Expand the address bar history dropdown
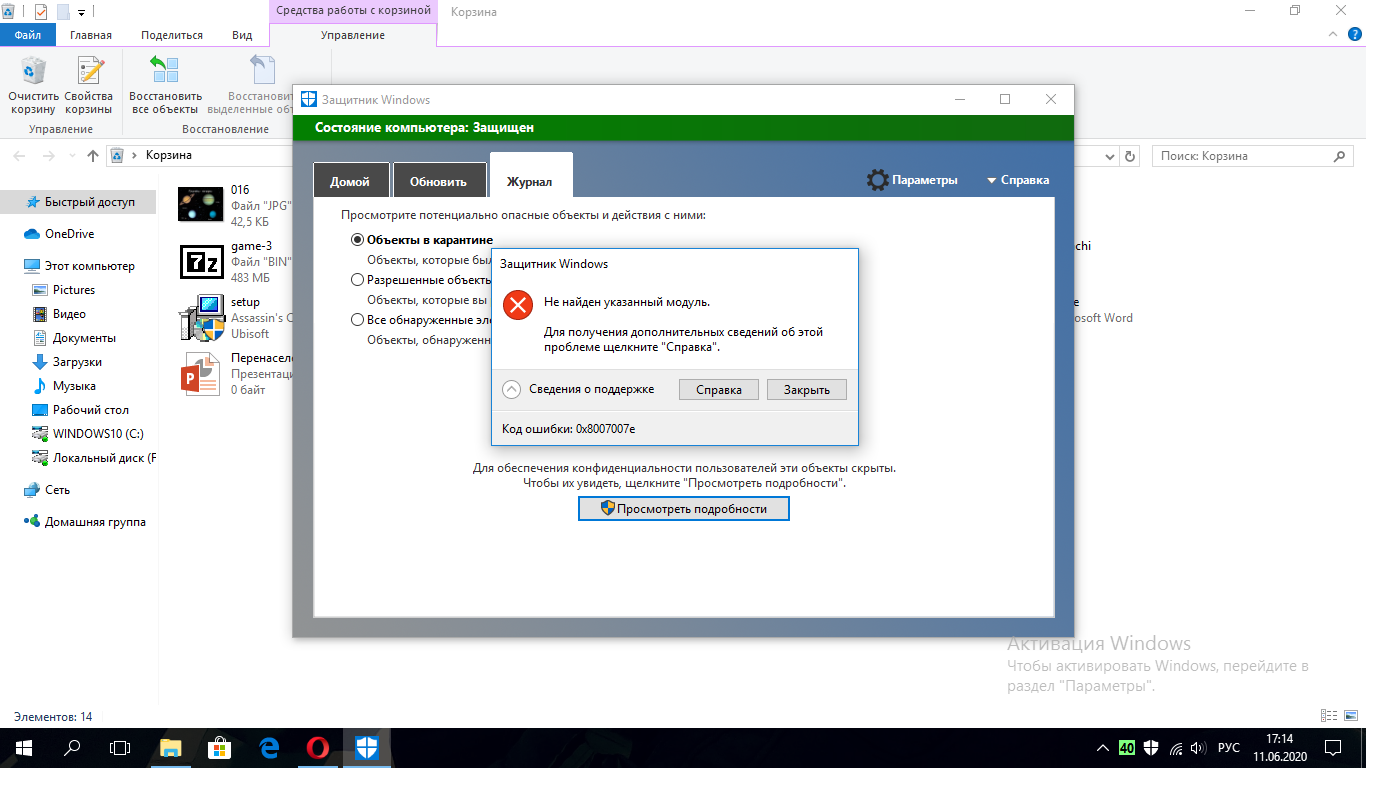1389x792 pixels. point(1109,156)
